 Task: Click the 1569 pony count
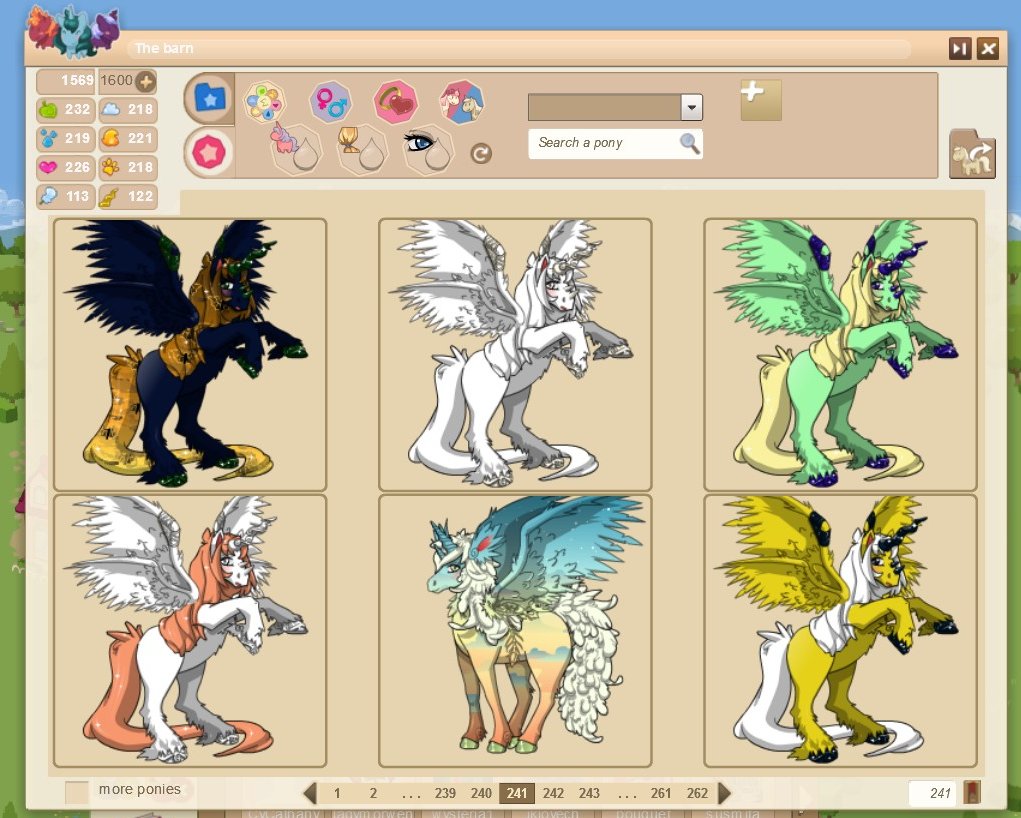point(66,81)
